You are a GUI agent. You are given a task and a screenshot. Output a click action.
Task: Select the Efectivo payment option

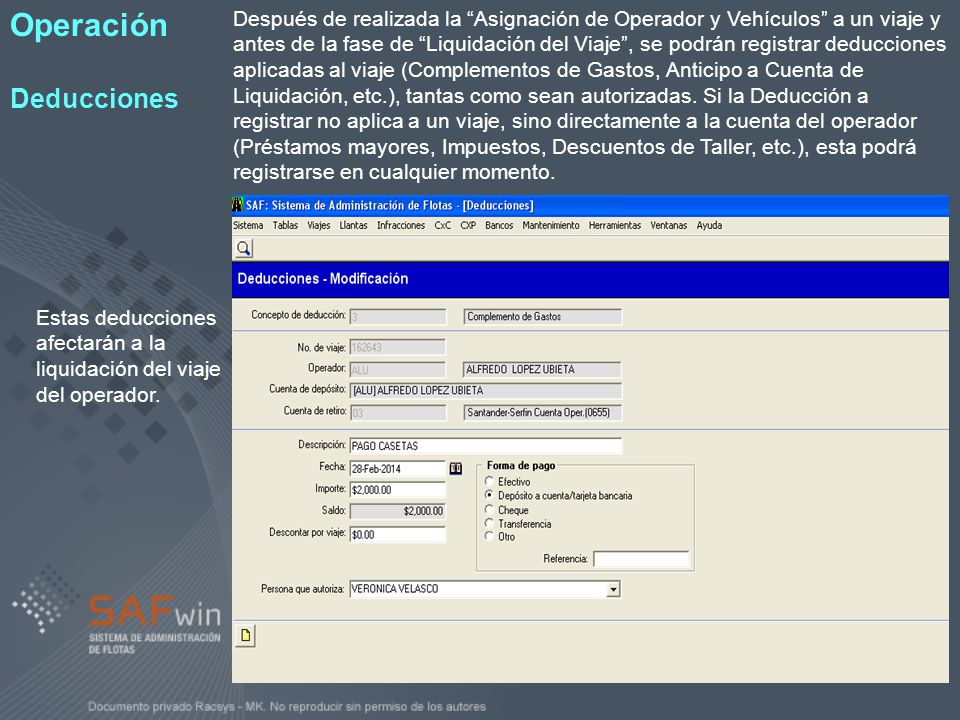(x=489, y=481)
